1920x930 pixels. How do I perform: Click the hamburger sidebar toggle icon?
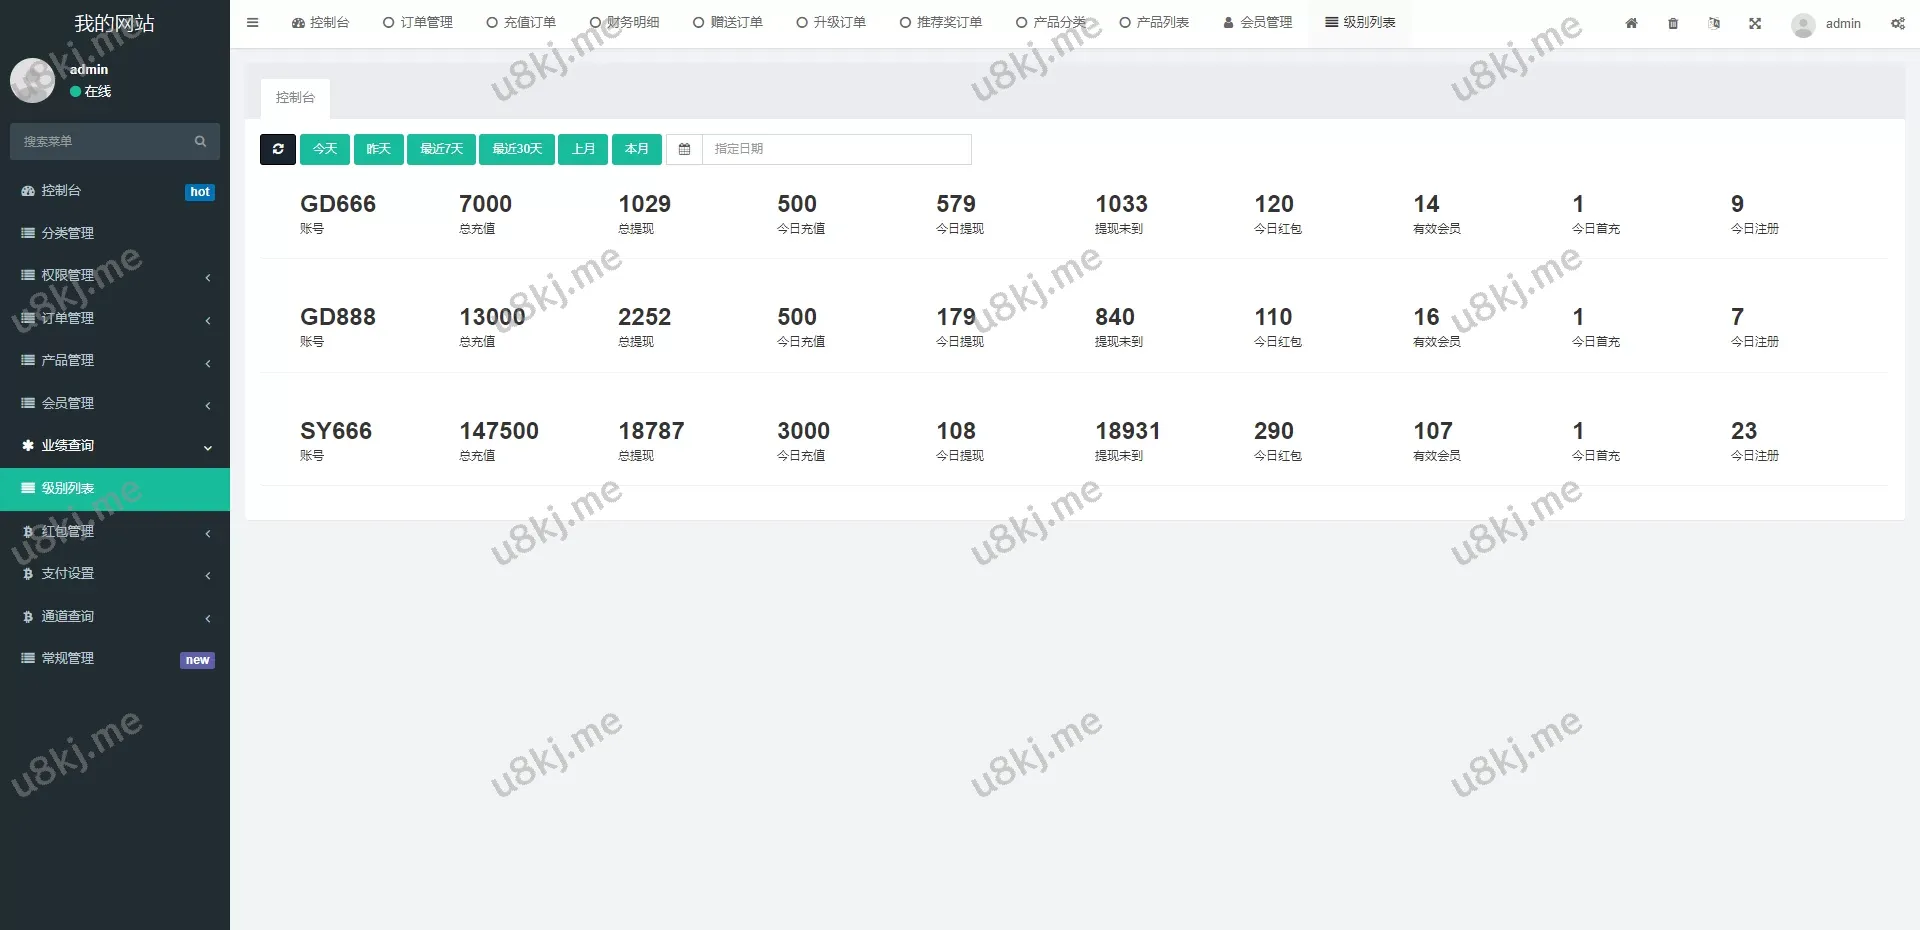click(253, 22)
